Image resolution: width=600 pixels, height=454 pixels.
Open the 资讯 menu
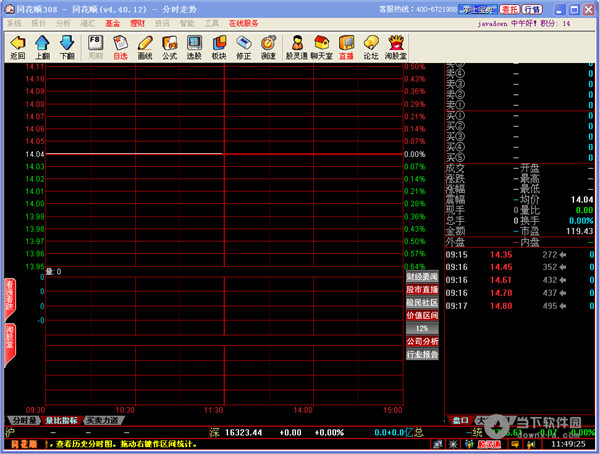click(162, 24)
